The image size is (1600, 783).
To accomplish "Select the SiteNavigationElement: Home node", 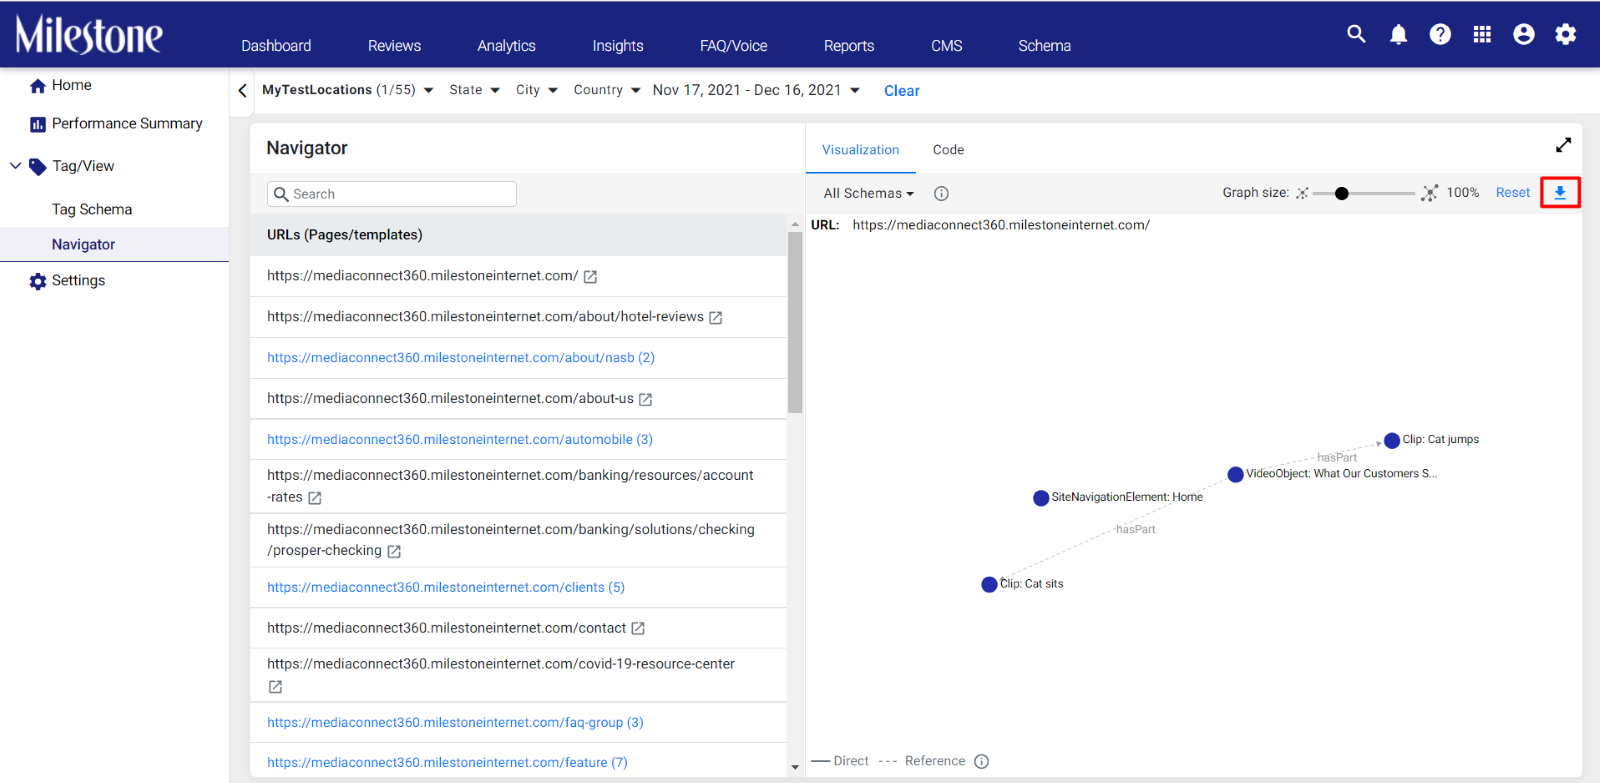I will pos(1041,498).
